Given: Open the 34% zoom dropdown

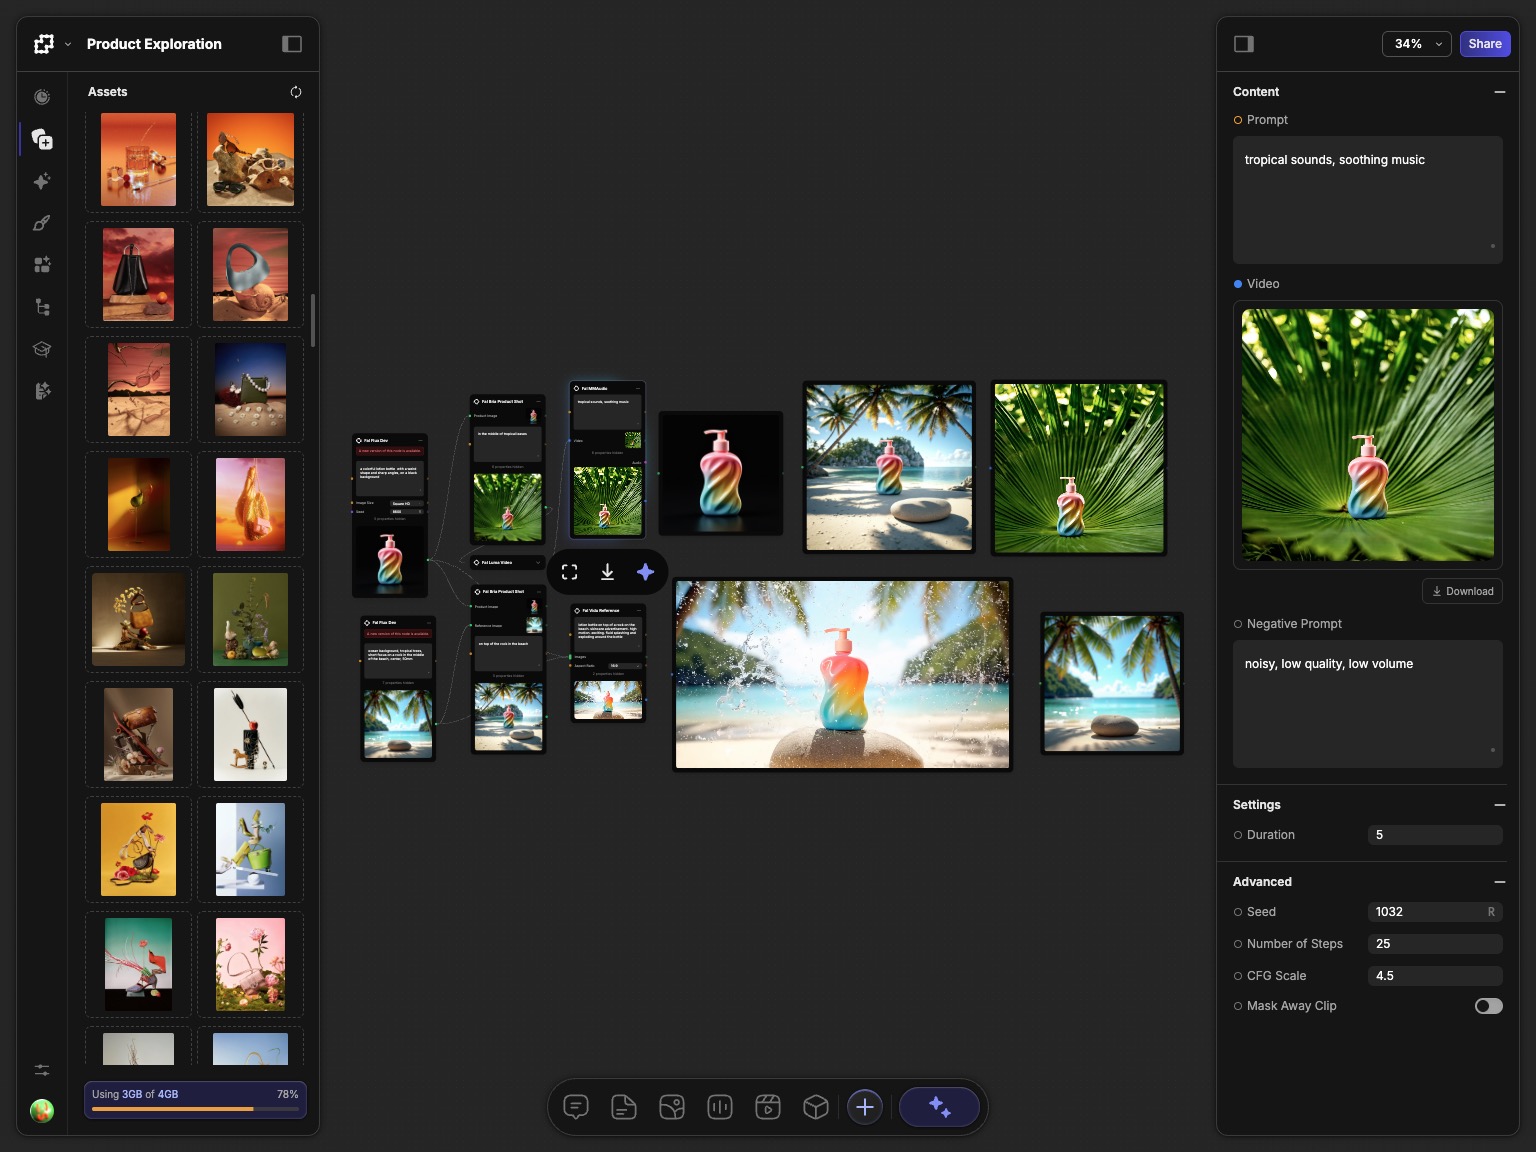Looking at the screenshot, I should 1416,44.
